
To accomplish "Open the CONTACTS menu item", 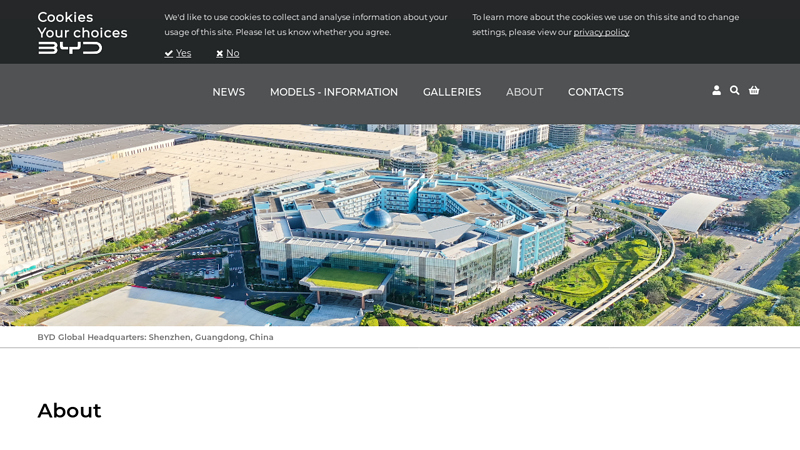I will tap(595, 92).
